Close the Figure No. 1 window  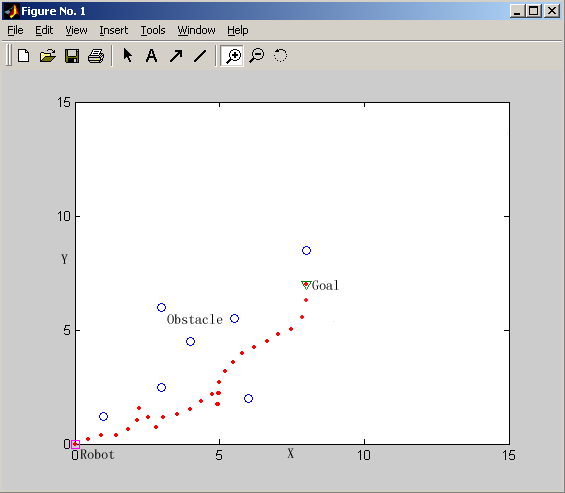[x=552, y=11]
